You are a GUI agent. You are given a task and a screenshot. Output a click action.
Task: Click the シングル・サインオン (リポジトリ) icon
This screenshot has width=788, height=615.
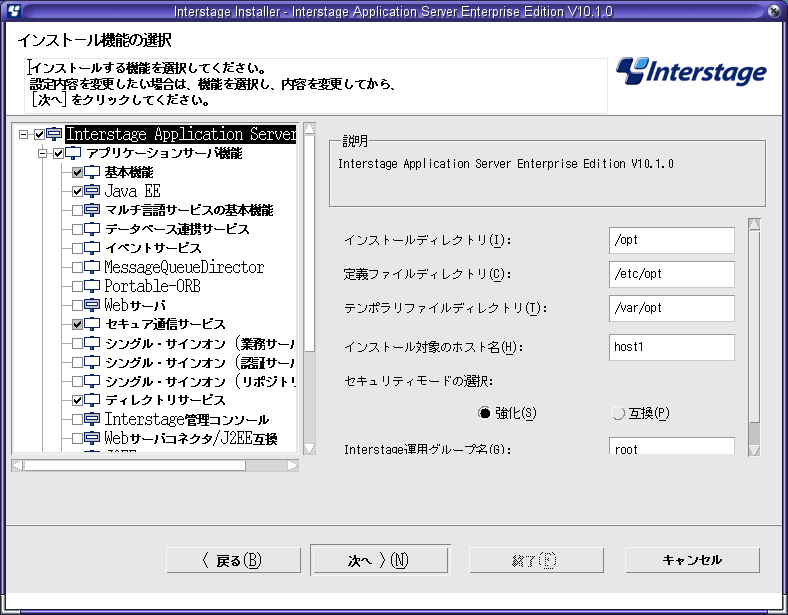tap(91, 381)
